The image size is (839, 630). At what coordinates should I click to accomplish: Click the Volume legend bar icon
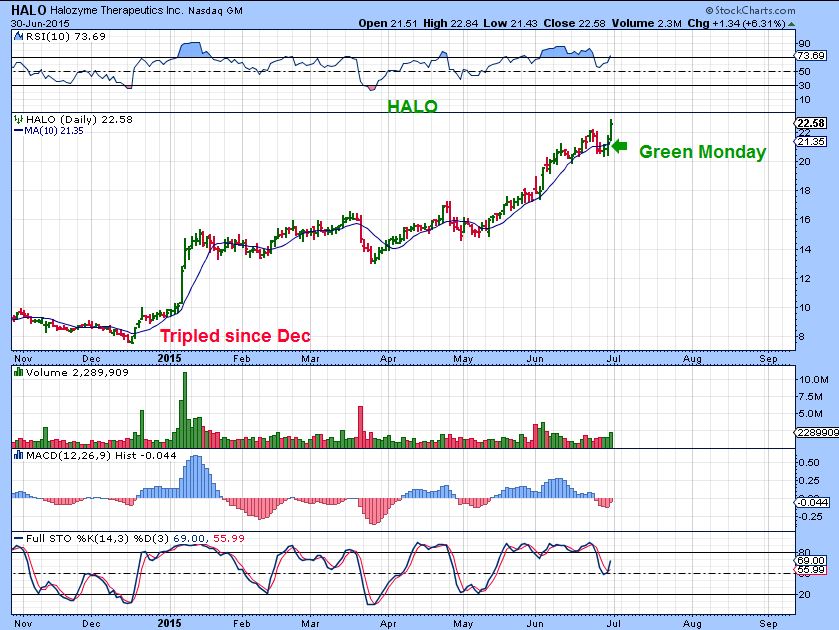(17, 371)
